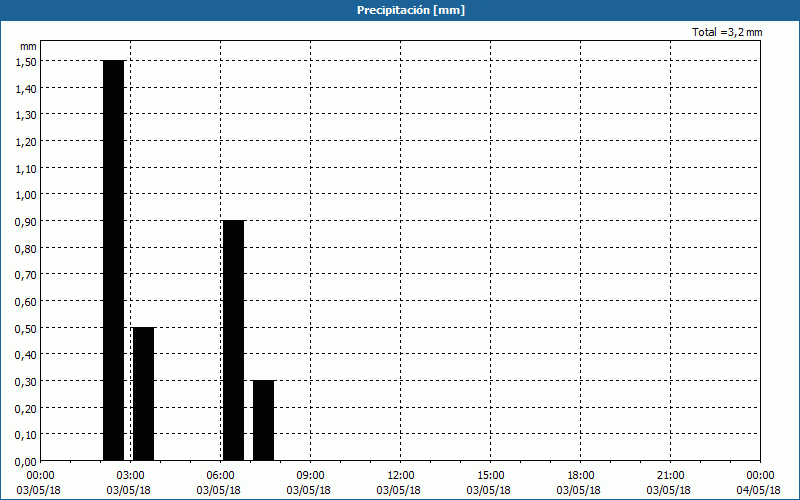Click the 09:00 03/05/18 time label

(309, 483)
